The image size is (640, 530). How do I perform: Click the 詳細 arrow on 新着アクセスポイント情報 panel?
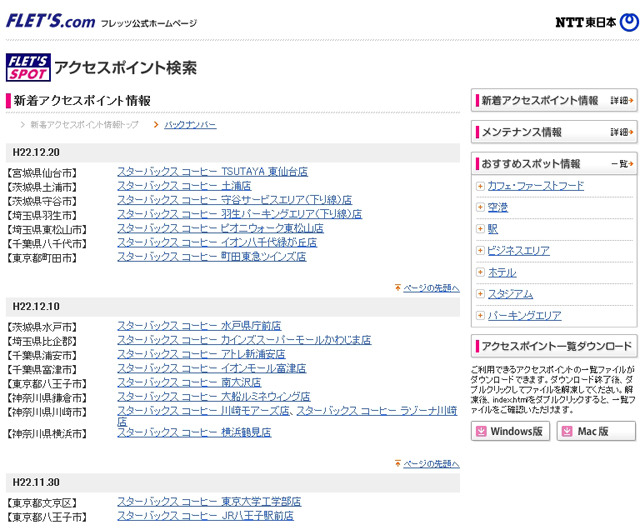click(x=622, y=100)
